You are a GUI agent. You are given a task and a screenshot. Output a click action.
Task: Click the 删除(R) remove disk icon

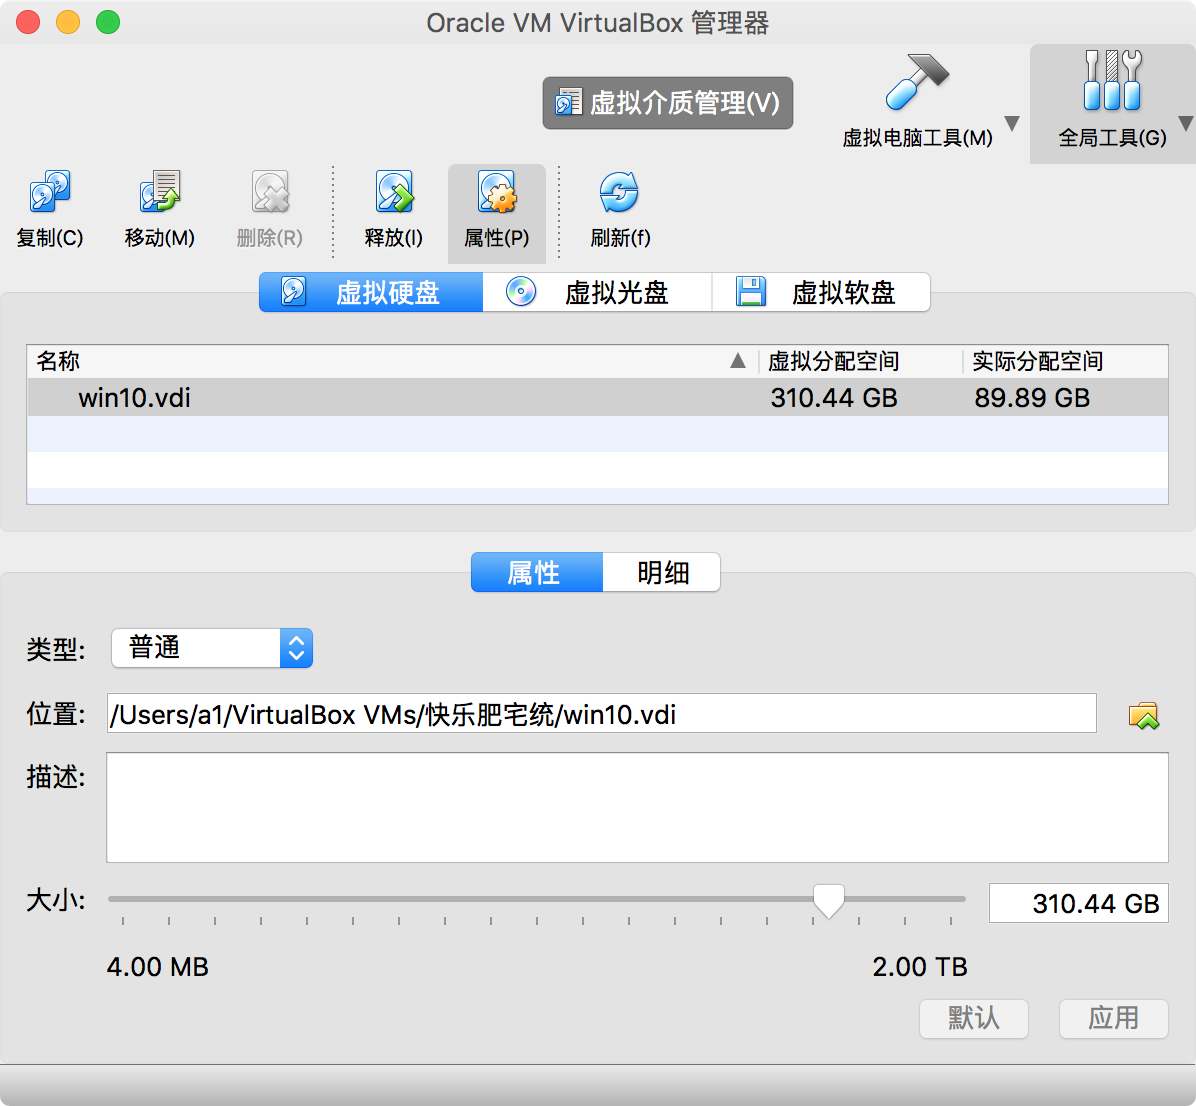point(270,192)
